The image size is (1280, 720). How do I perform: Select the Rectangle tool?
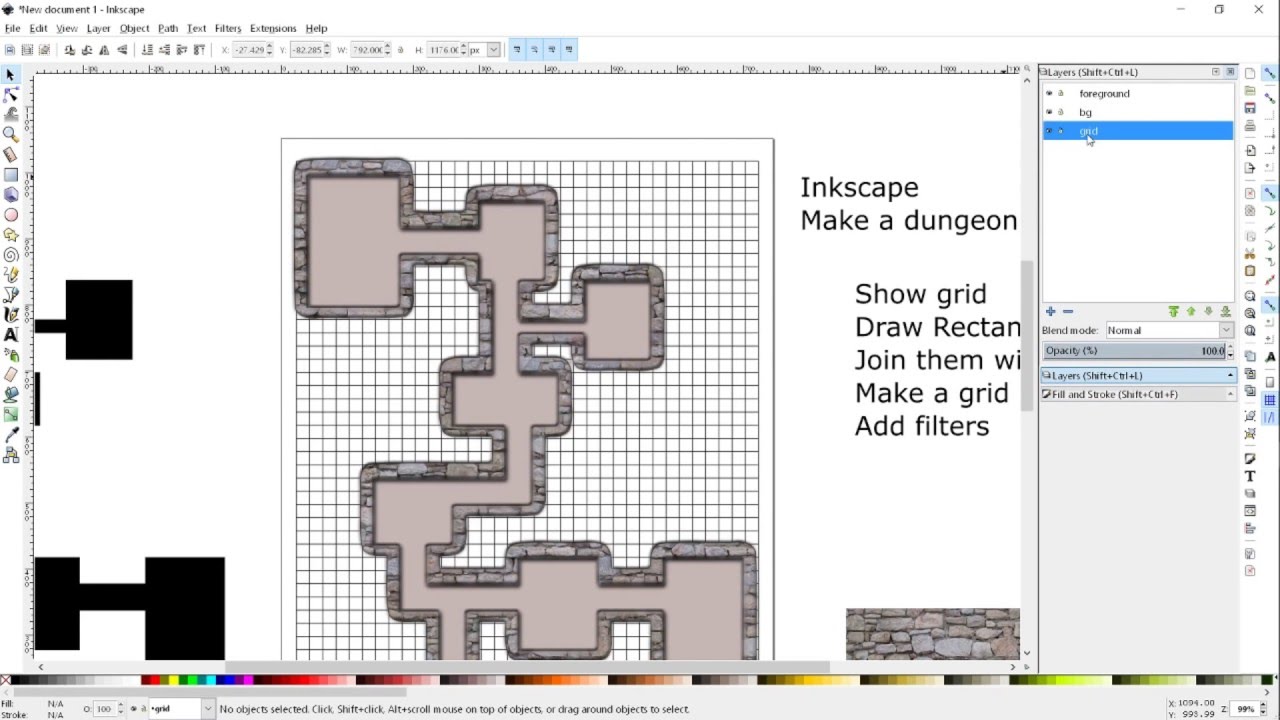coord(11,175)
